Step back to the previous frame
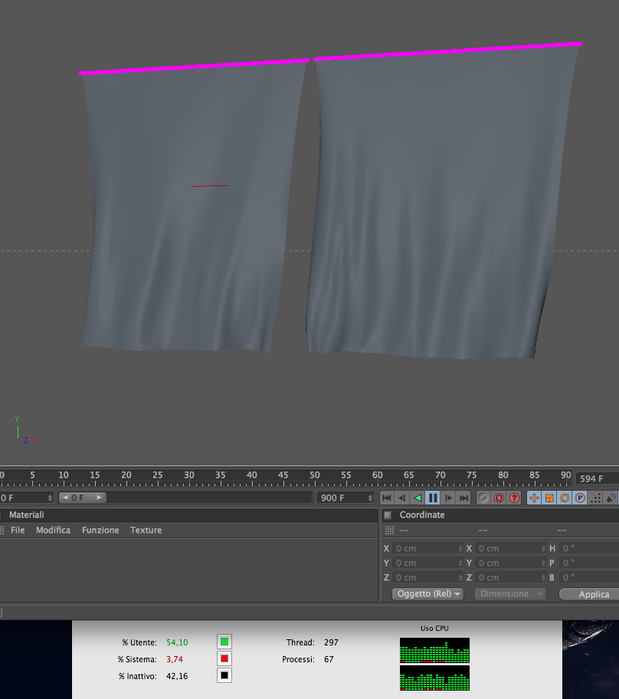The image size is (619, 699). coord(402,498)
